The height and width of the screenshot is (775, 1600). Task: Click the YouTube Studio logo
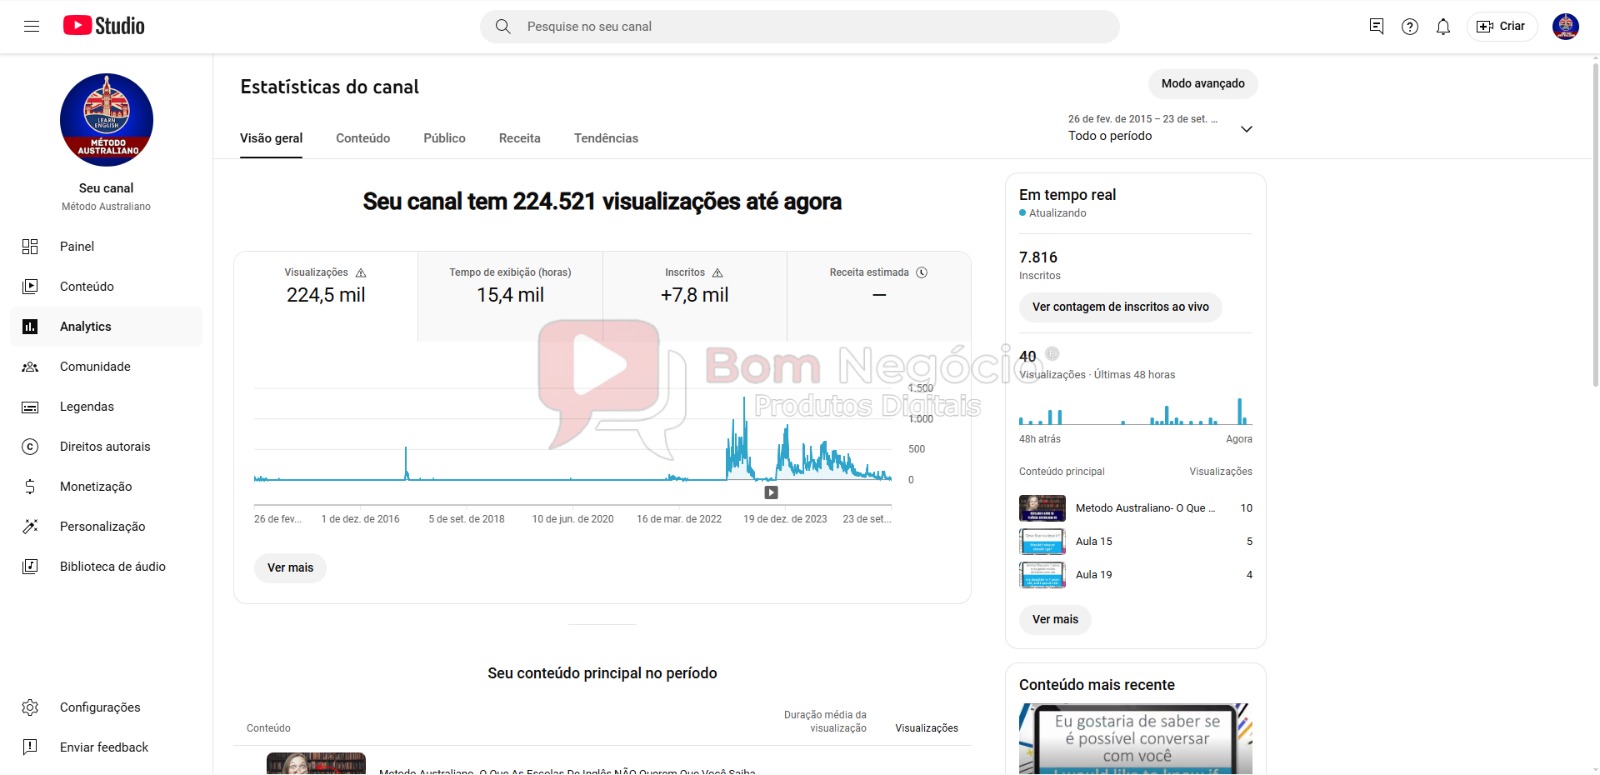[104, 26]
